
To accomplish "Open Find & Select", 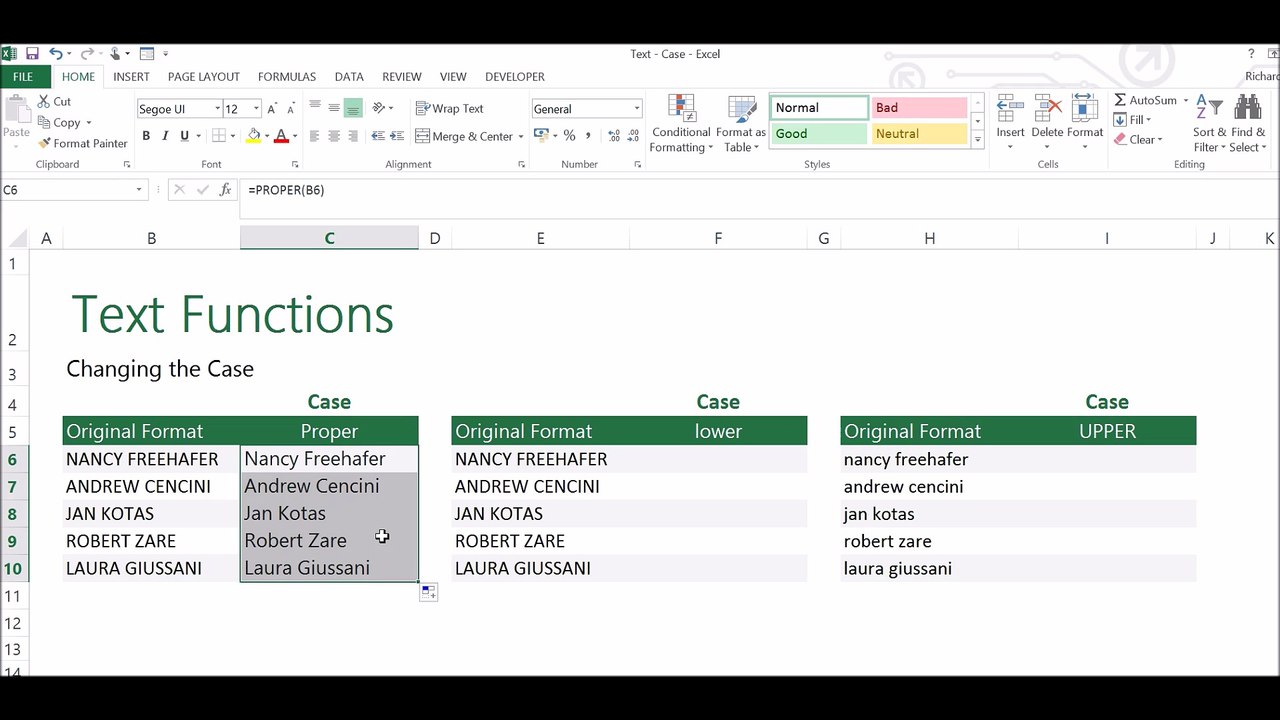I will 1248,124.
